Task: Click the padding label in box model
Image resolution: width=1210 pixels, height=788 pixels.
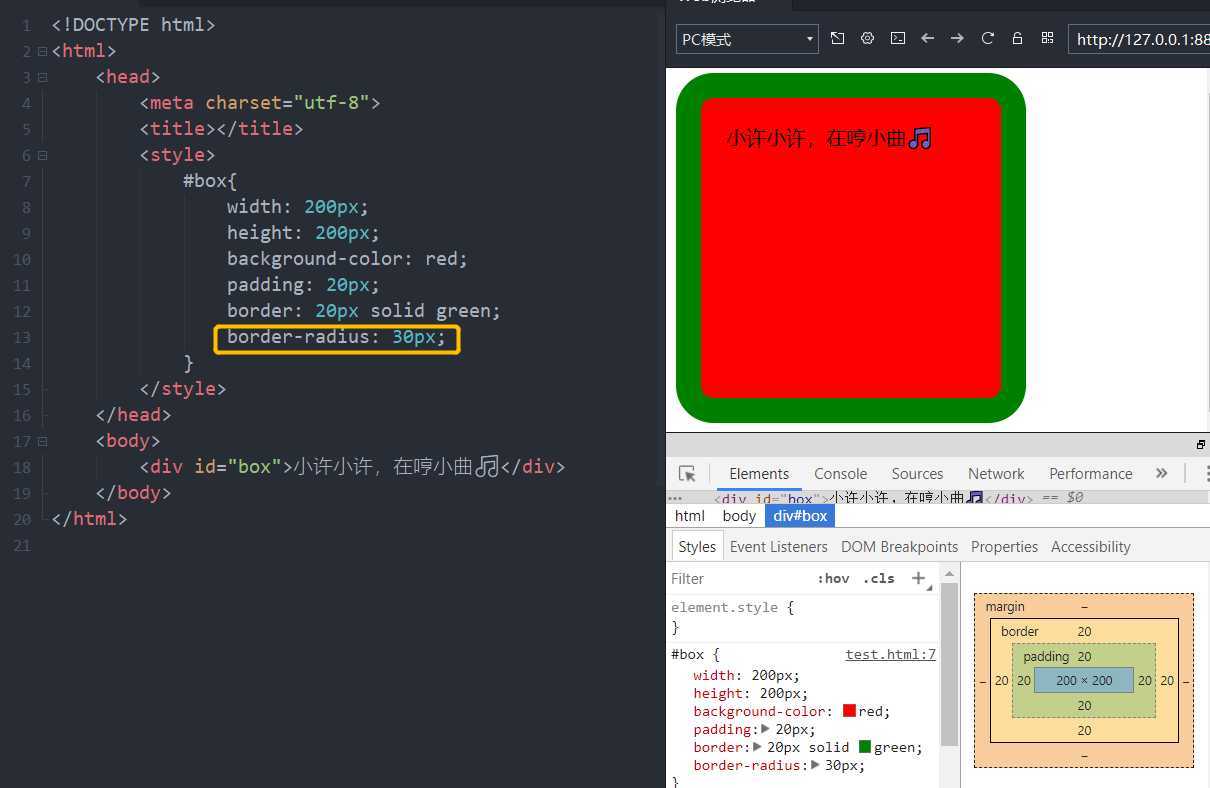Action: click(1046, 656)
